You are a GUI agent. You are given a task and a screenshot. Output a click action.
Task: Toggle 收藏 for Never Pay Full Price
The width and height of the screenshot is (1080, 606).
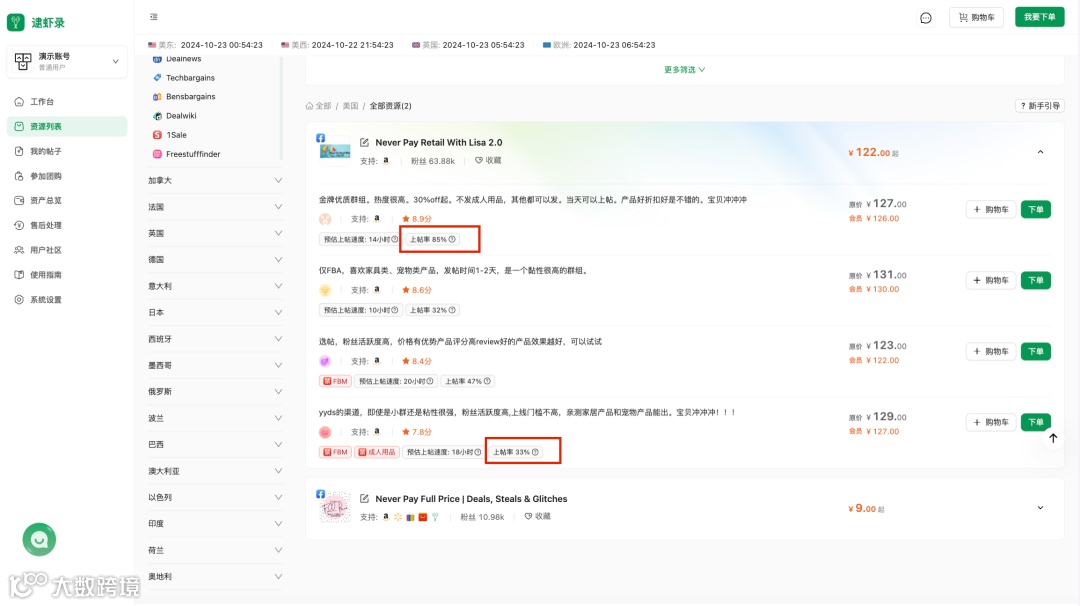[537, 516]
